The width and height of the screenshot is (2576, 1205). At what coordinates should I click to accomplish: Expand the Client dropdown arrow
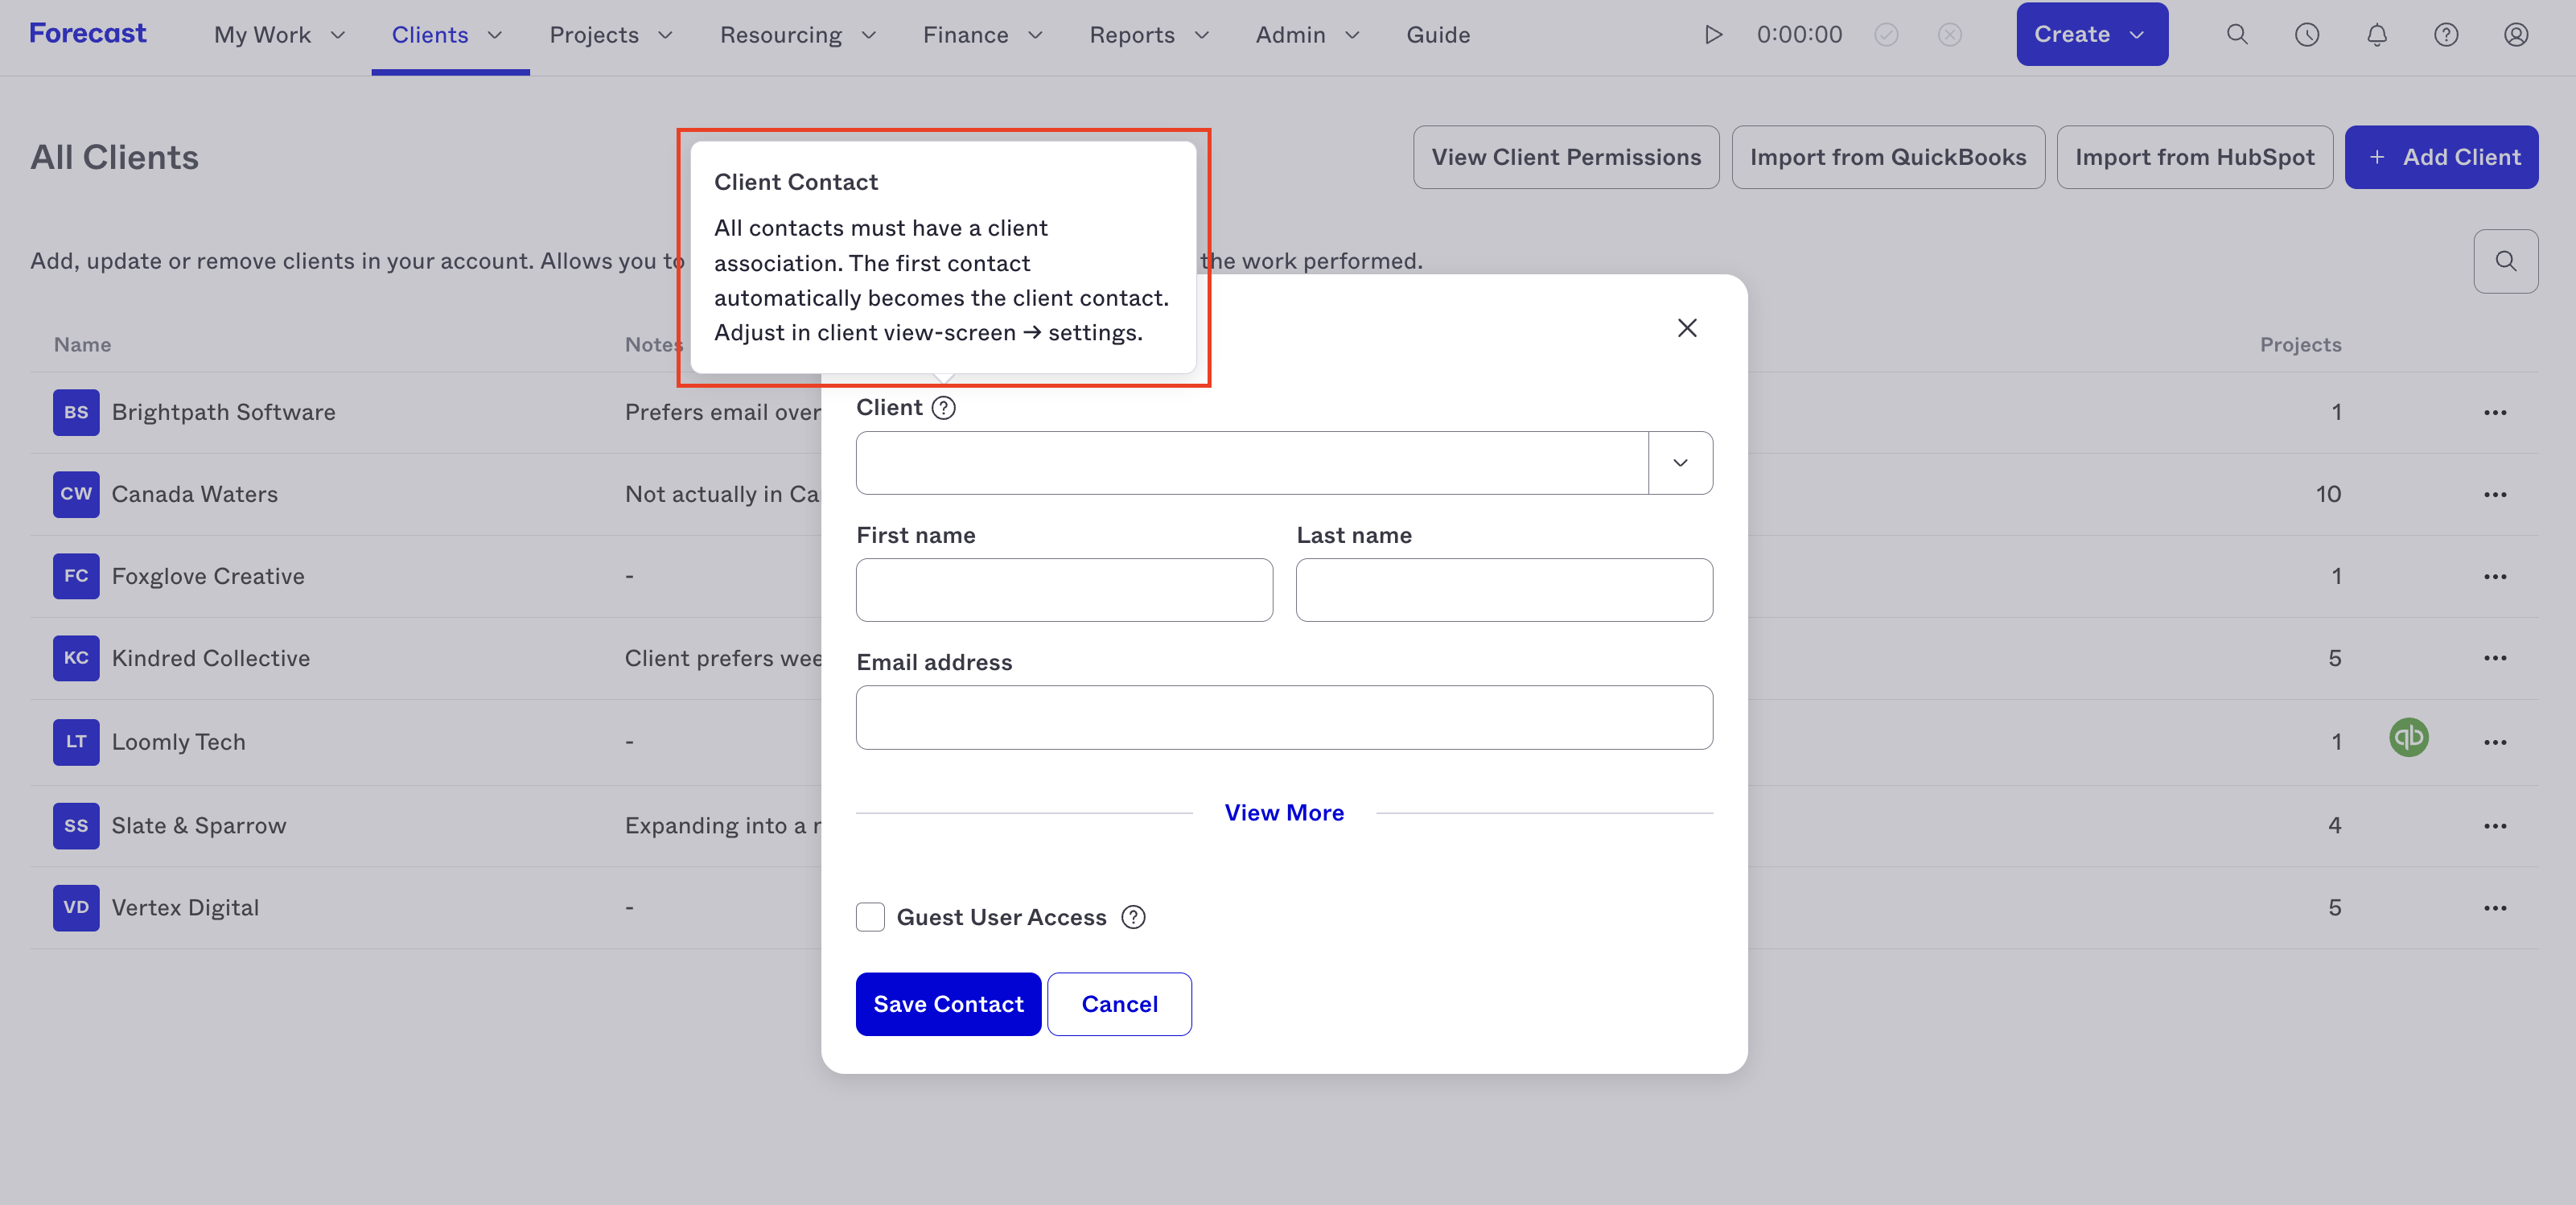[1680, 463]
